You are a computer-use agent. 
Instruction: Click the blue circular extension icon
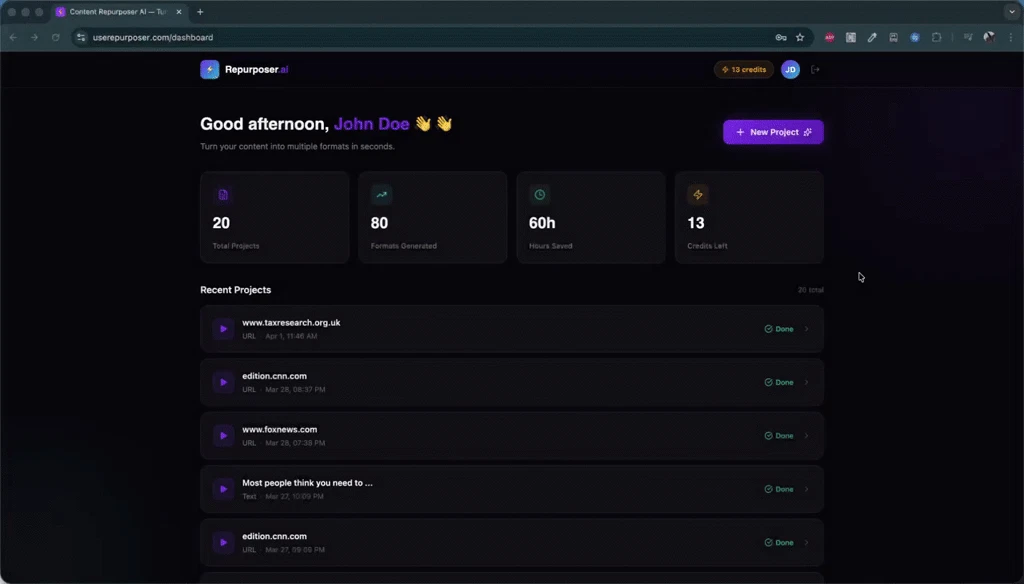click(x=915, y=37)
